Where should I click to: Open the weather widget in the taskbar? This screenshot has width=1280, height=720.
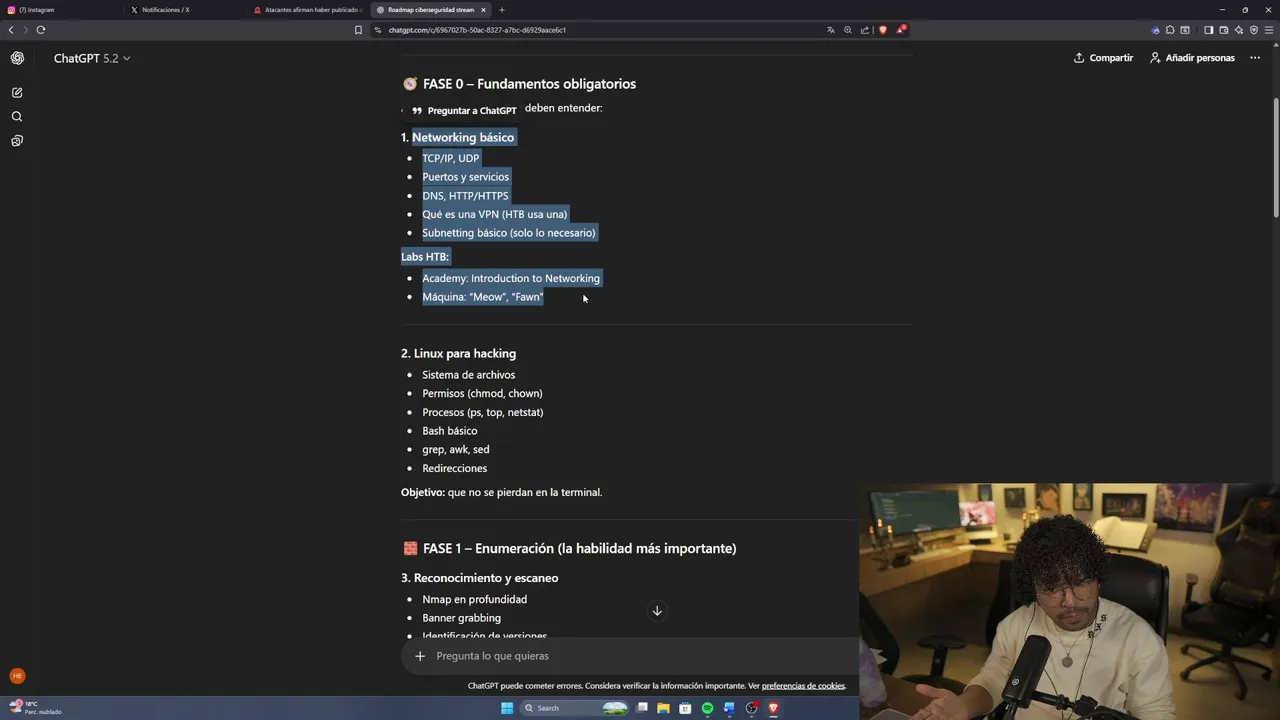35,708
